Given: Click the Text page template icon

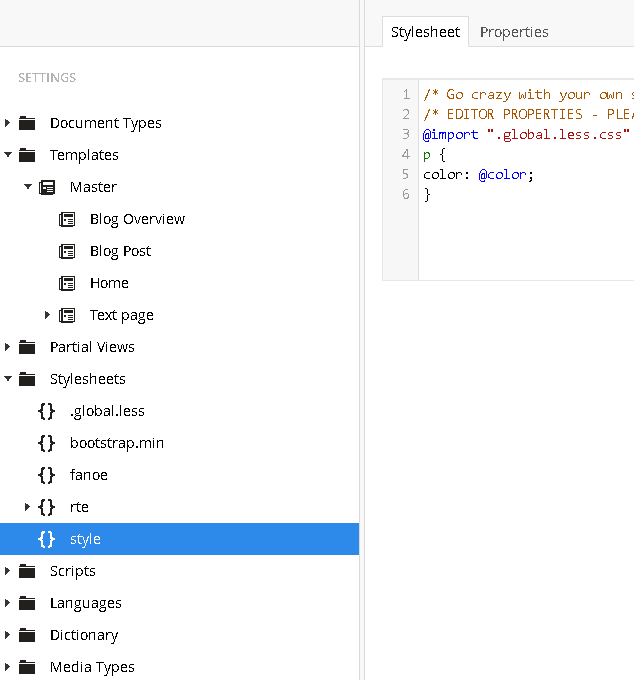Looking at the screenshot, I should (x=67, y=315).
